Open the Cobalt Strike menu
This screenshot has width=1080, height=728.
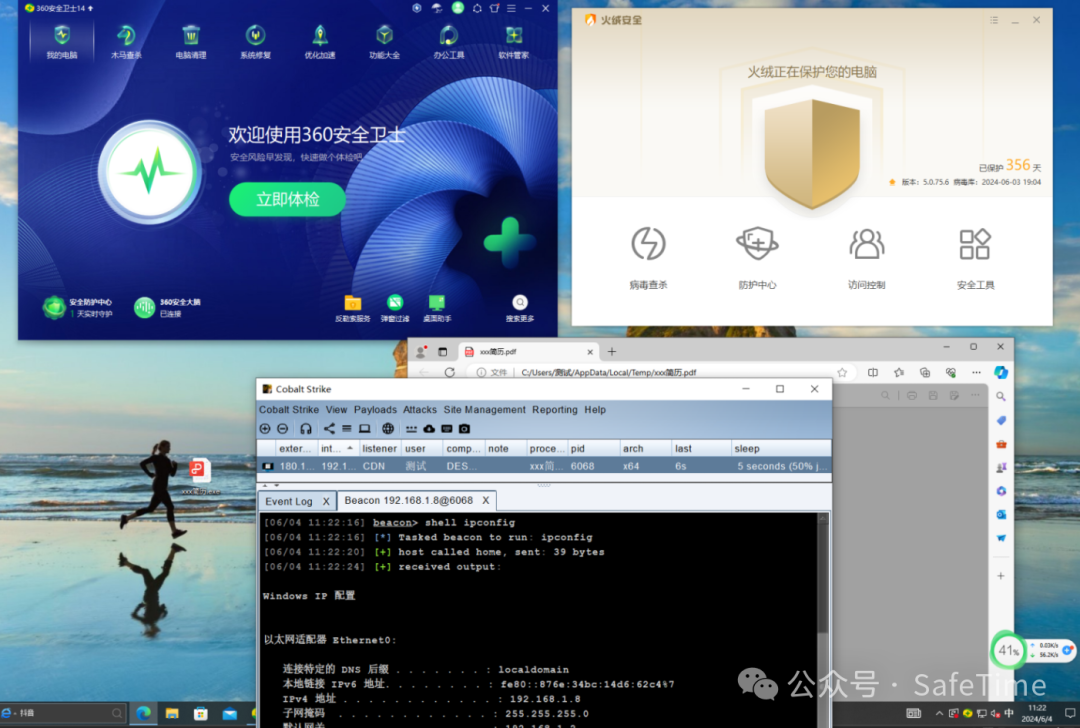289,410
